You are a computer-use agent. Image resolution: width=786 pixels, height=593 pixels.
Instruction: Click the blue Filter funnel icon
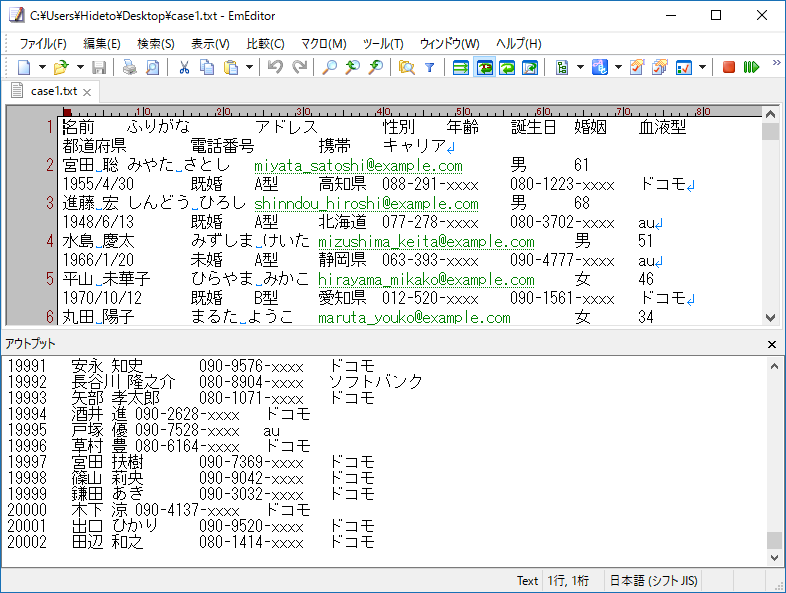coord(430,67)
